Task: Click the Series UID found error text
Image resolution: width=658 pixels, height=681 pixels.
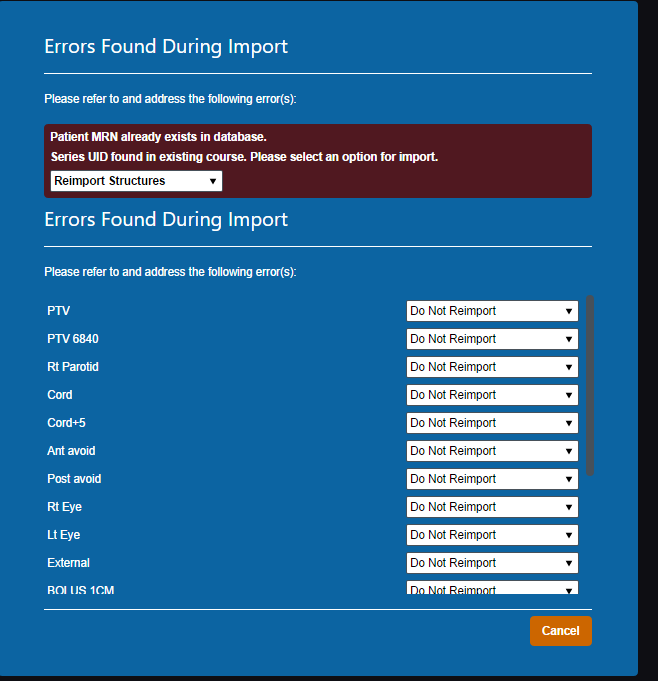Action: pos(244,157)
